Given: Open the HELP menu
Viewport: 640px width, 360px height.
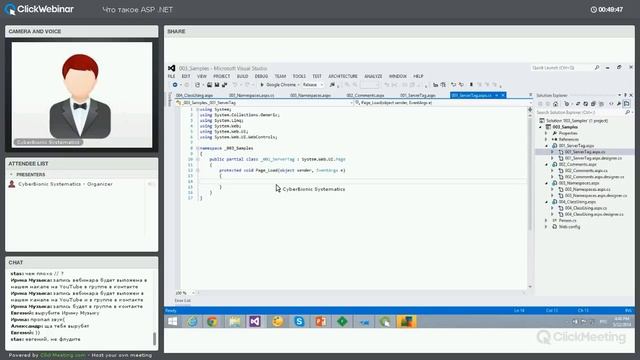Looking at the screenshot, I should [418, 76].
